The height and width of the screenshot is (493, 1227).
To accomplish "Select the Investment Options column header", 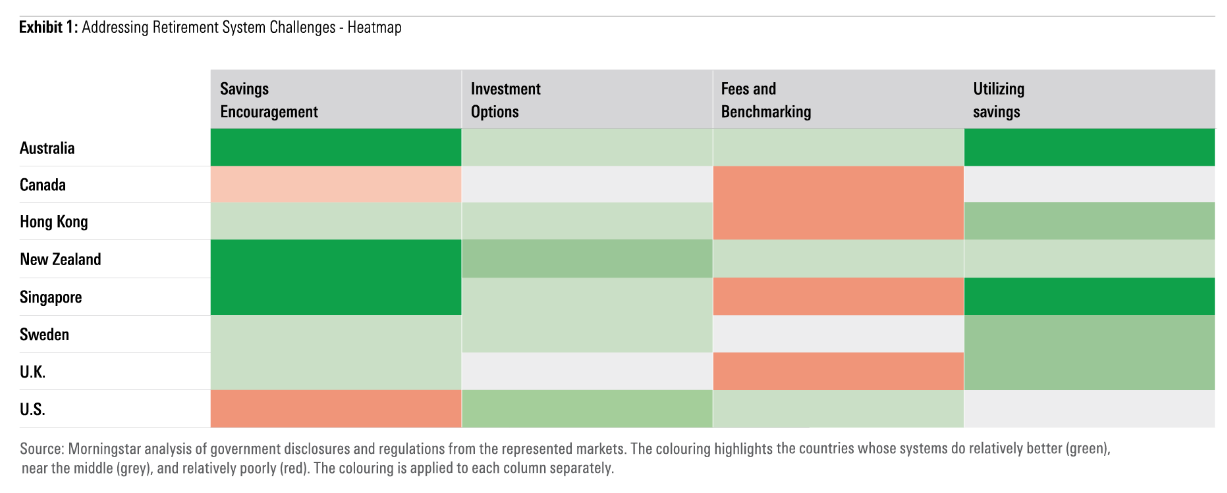I will tap(506, 100).
